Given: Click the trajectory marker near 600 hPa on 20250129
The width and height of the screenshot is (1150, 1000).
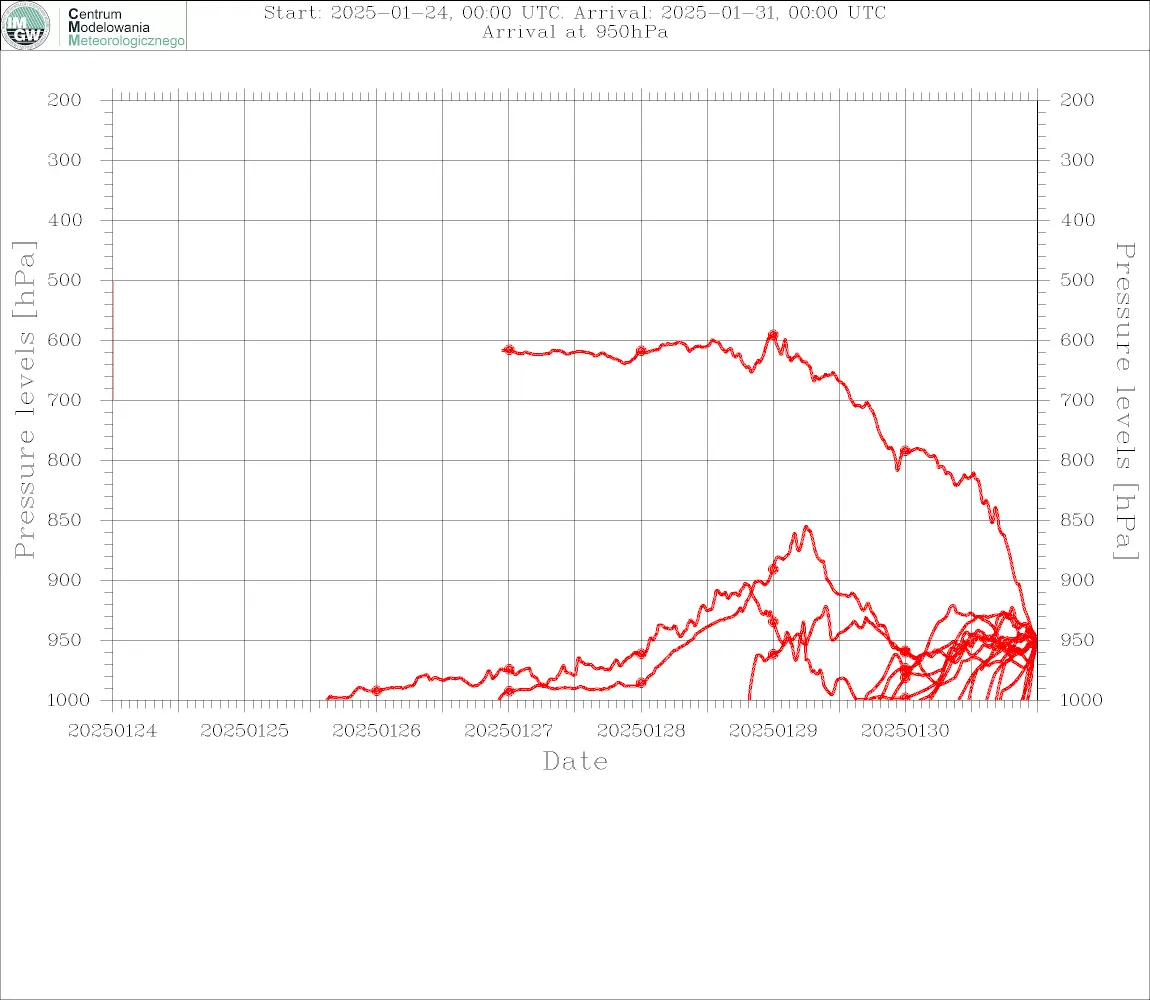Looking at the screenshot, I should coord(773,335).
